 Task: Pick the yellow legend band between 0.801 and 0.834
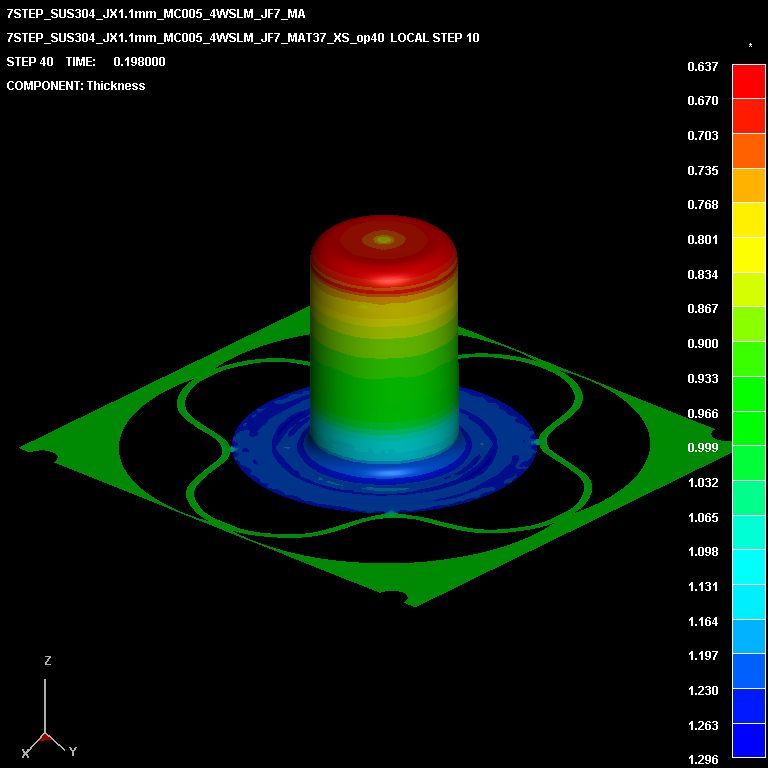tap(748, 255)
